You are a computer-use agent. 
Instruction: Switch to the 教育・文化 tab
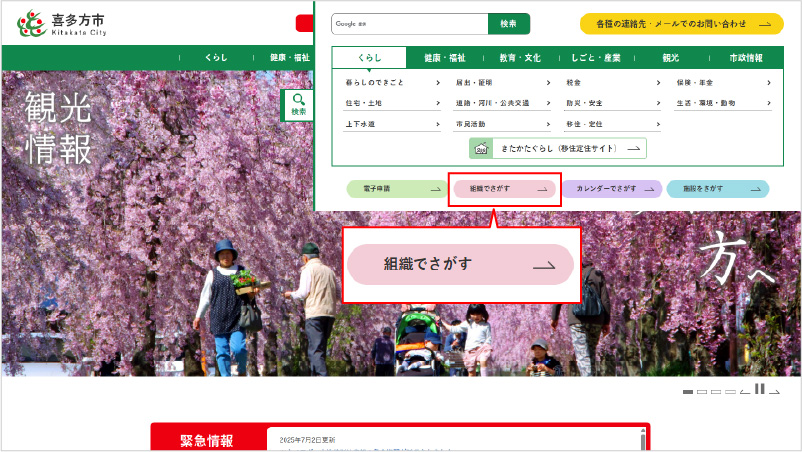pyautogui.click(x=520, y=58)
